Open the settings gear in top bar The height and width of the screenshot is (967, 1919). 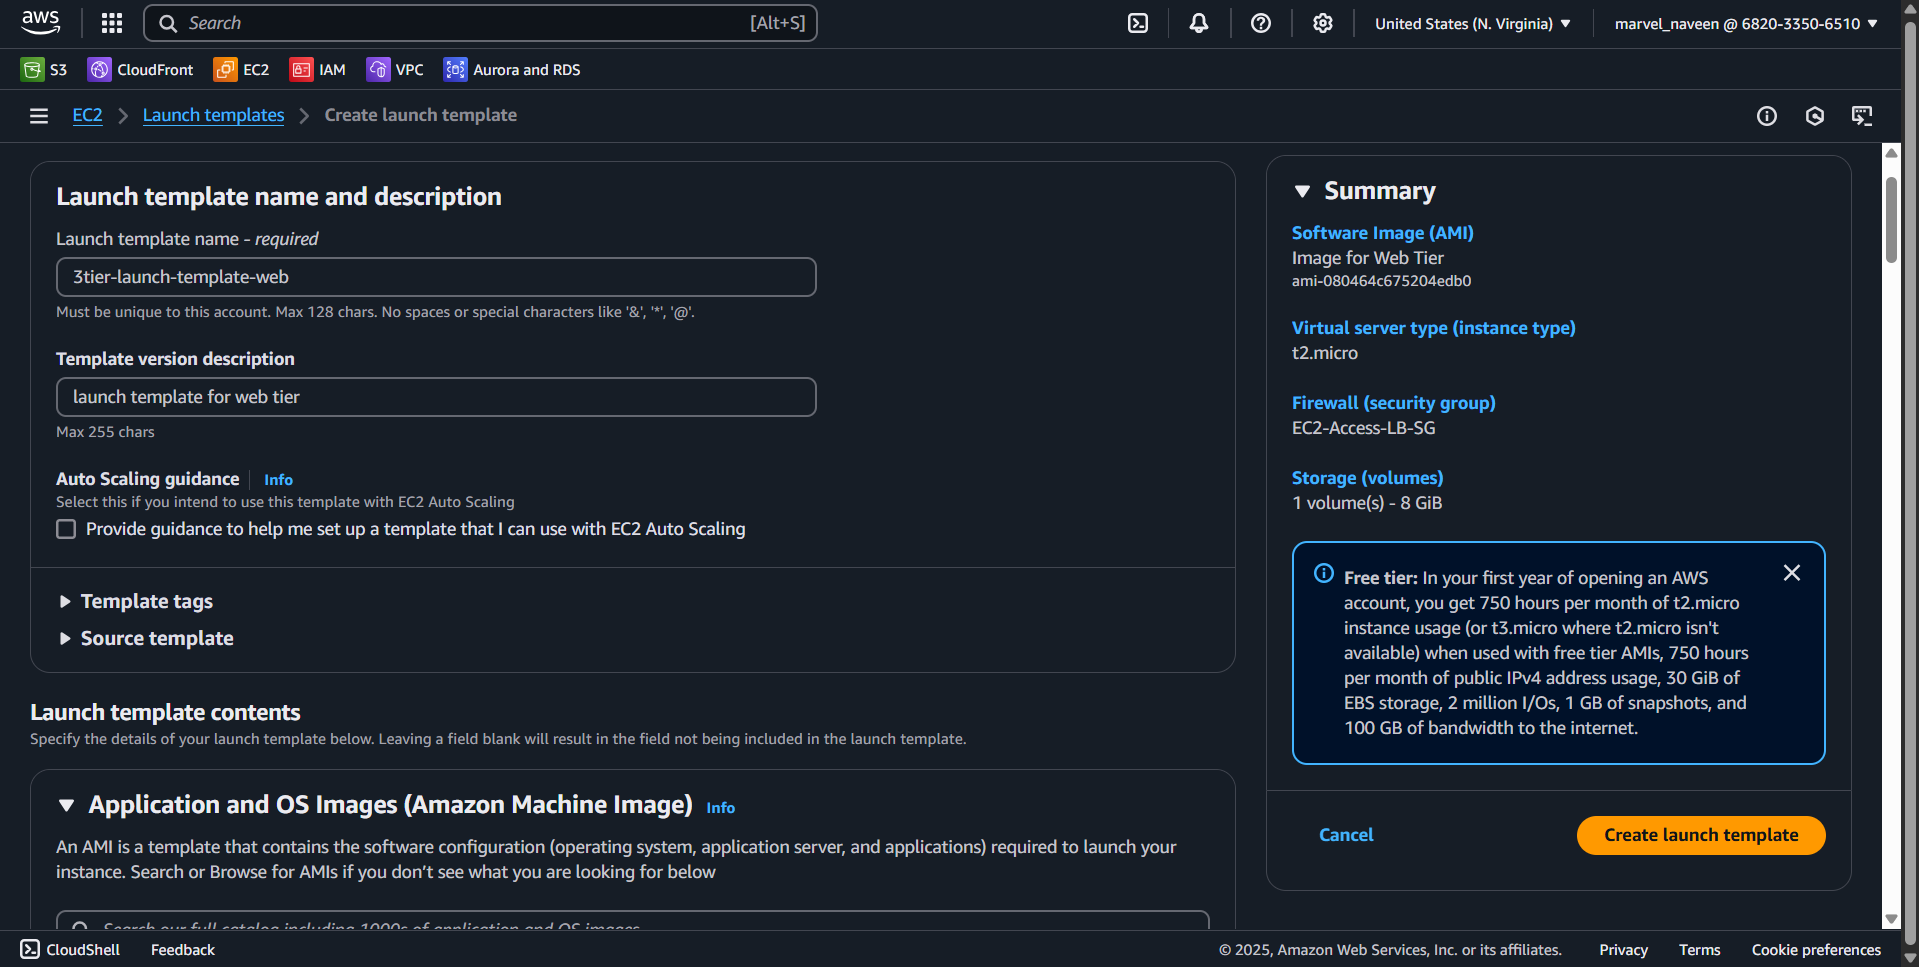pos(1323,23)
